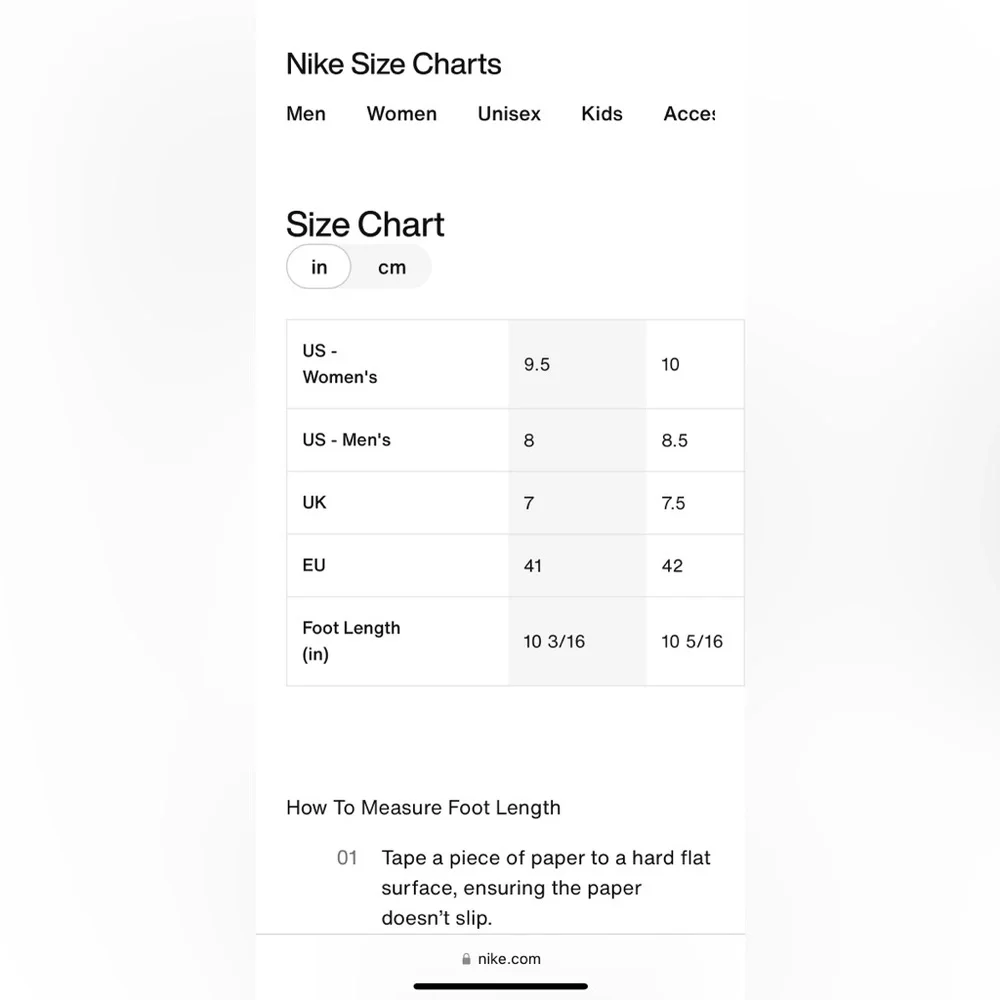The image size is (1000, 1000).
Task: Tap the UK size 7 cell
Action: coord(529,503)
